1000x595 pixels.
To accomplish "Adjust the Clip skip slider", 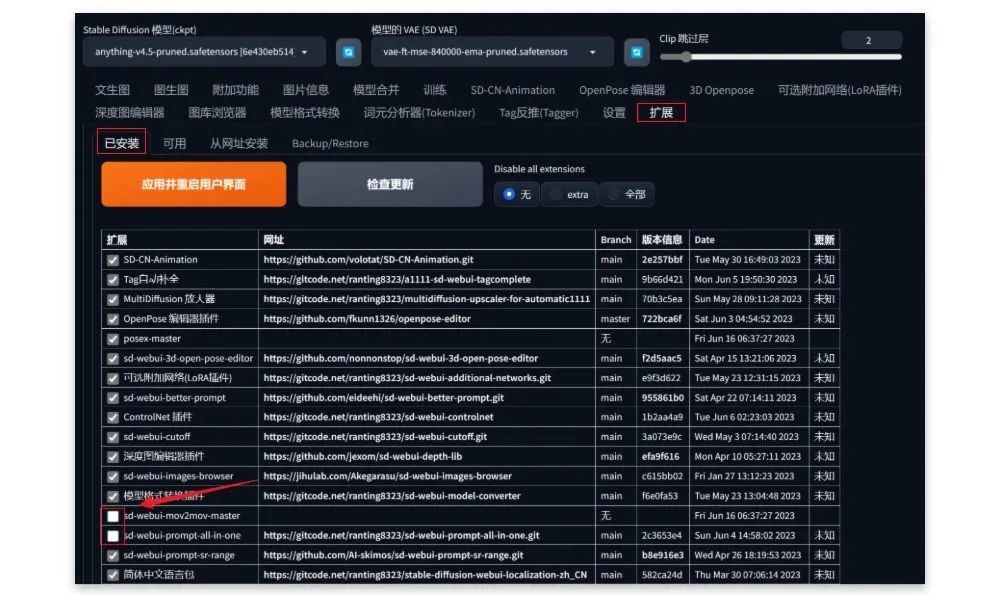I will click(x=686, y=57).
